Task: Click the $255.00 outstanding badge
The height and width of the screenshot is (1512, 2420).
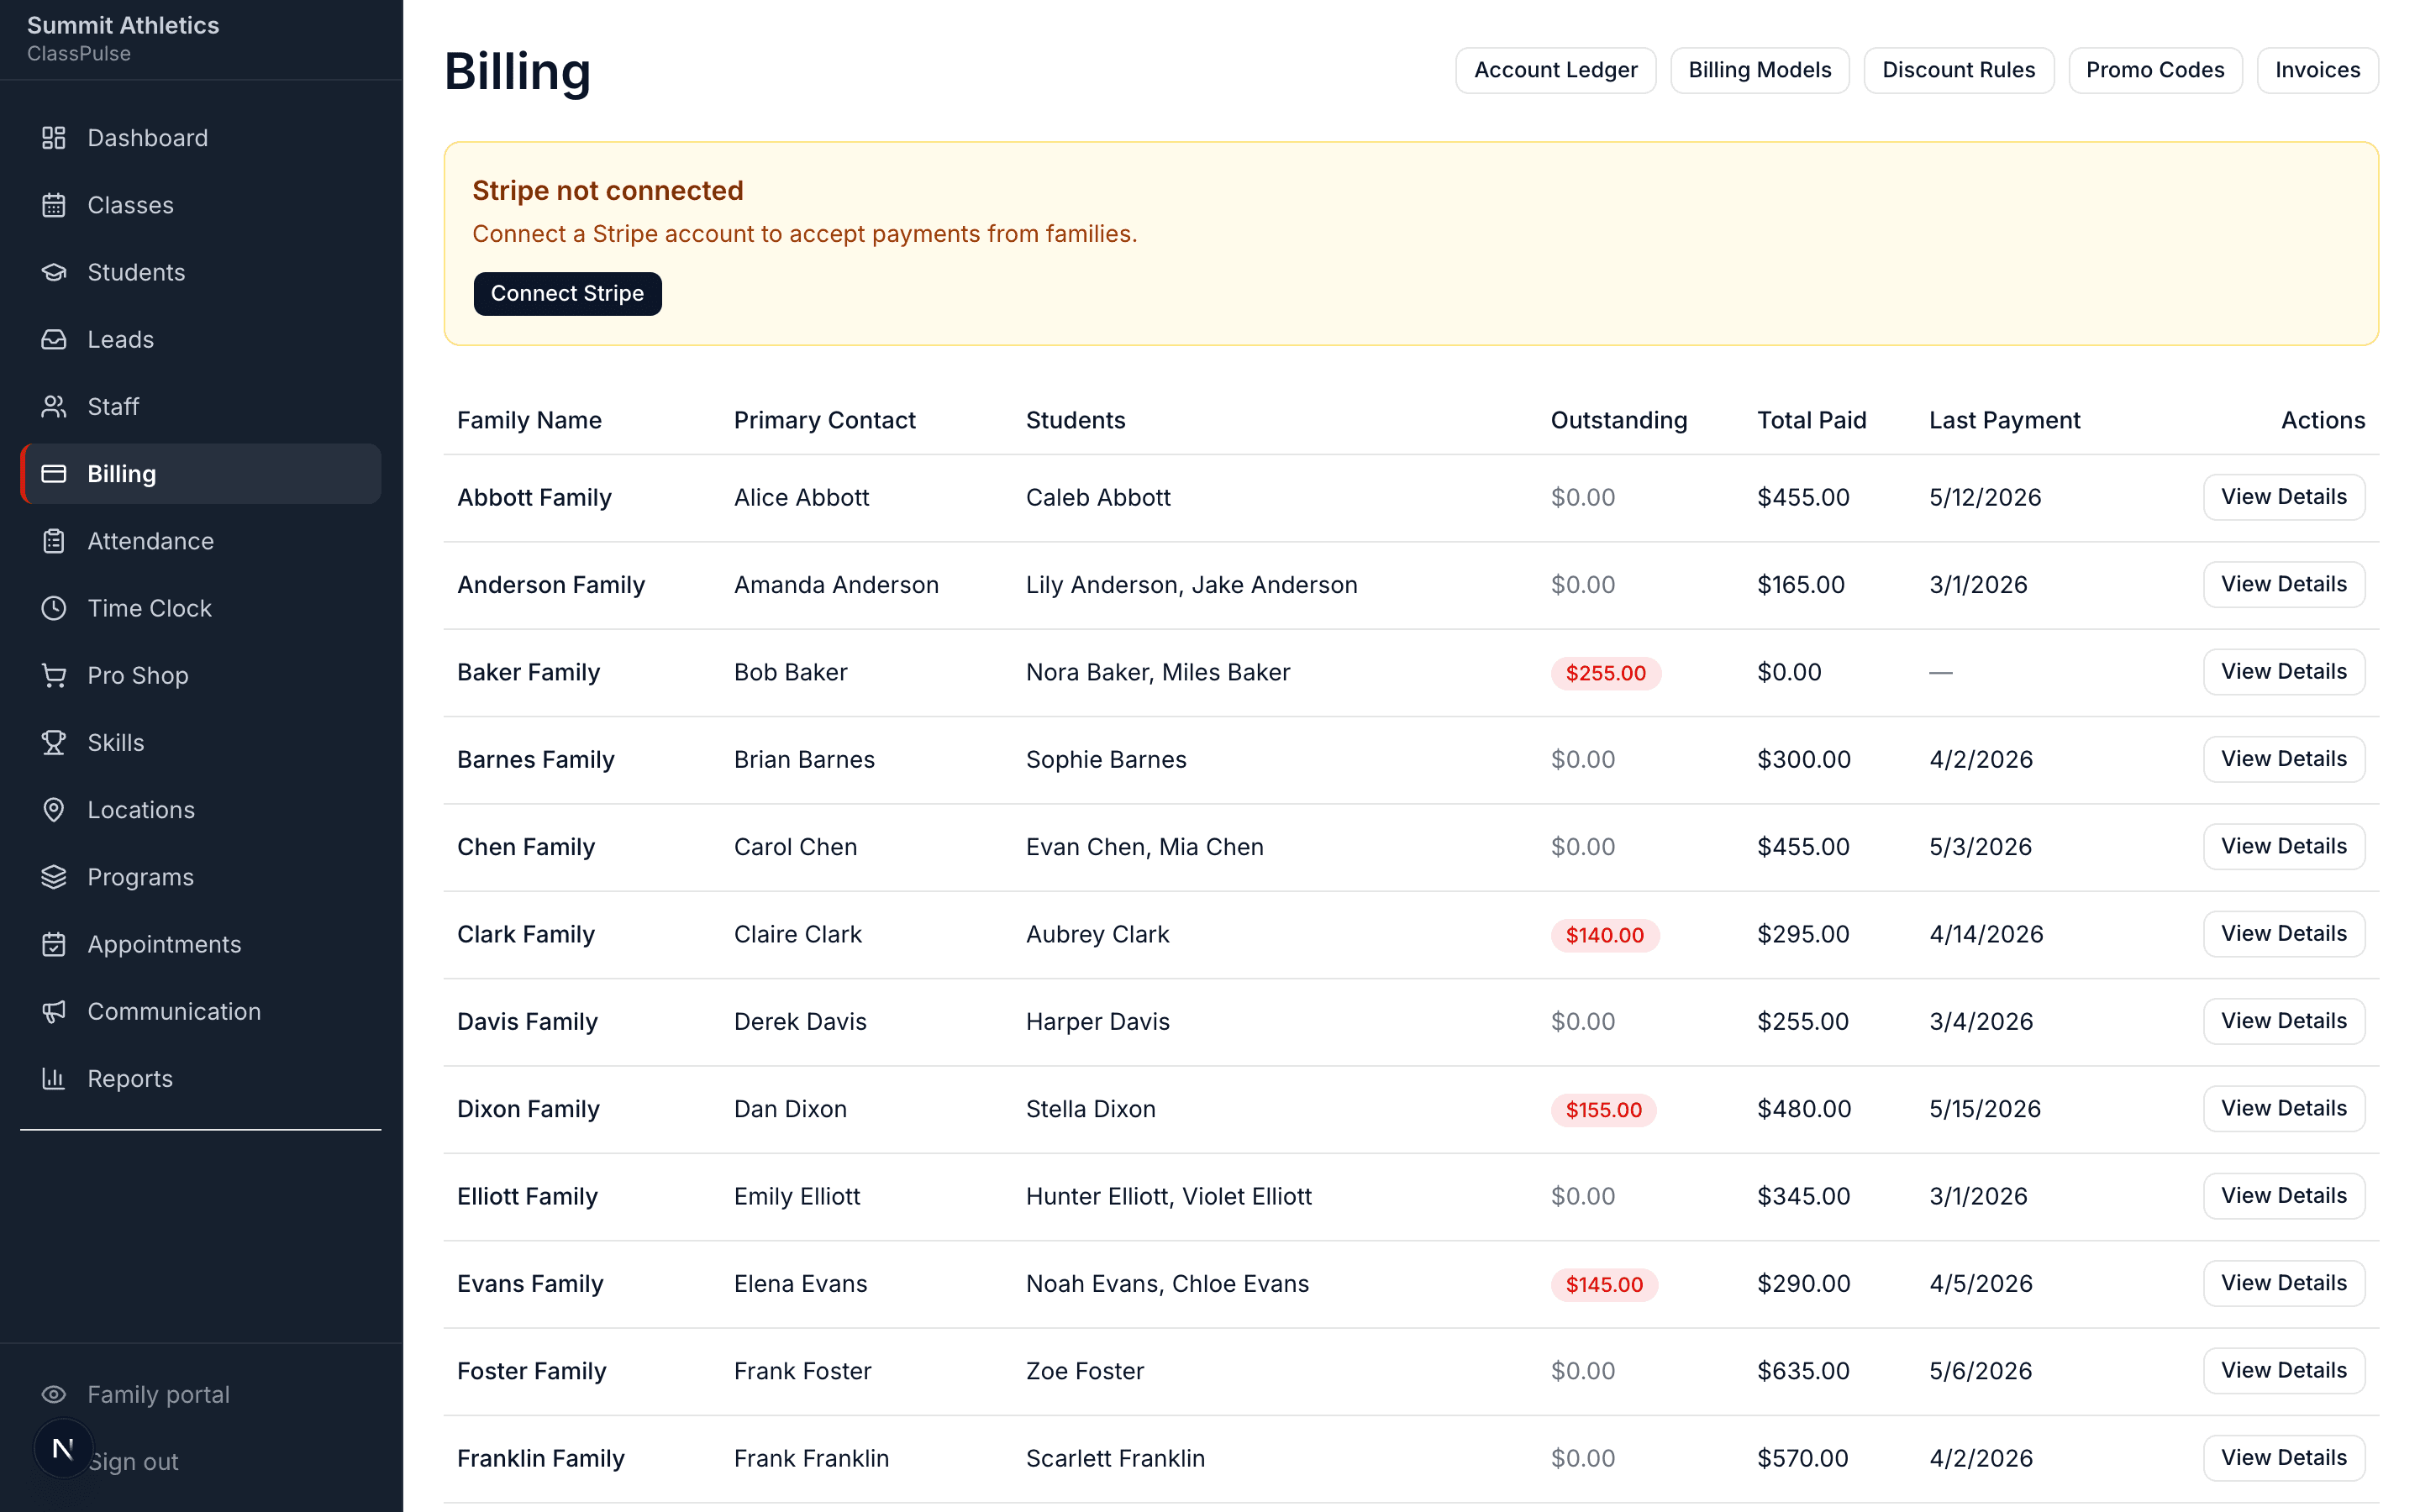Action: (1605, 673)
